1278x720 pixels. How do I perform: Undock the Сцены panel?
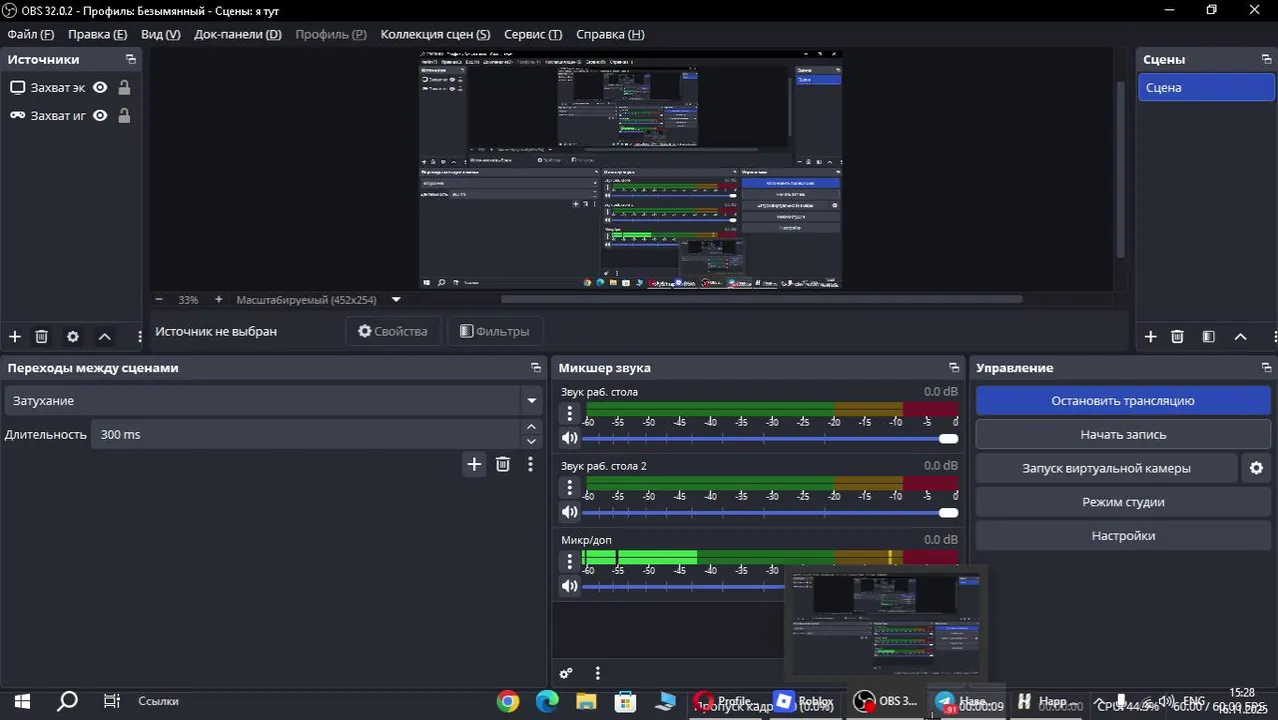(x=1266, y=60)
